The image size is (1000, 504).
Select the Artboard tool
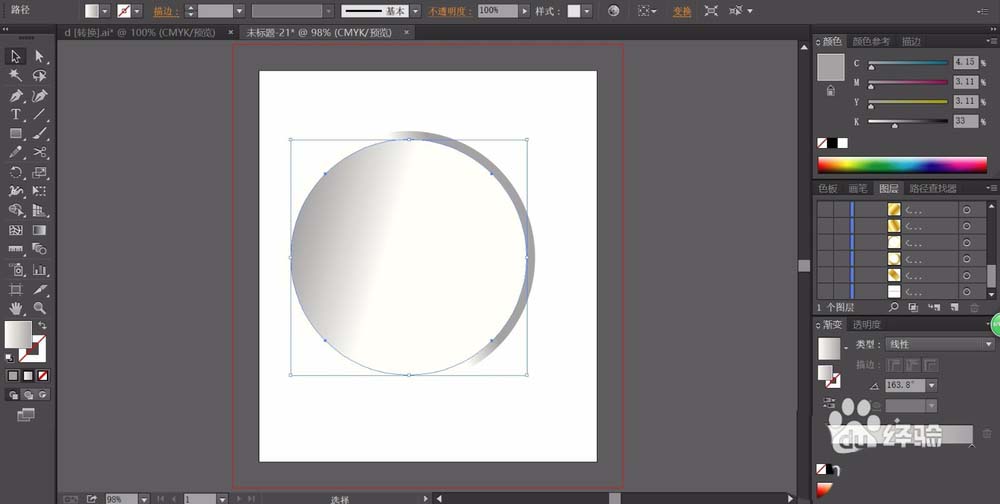15,290
